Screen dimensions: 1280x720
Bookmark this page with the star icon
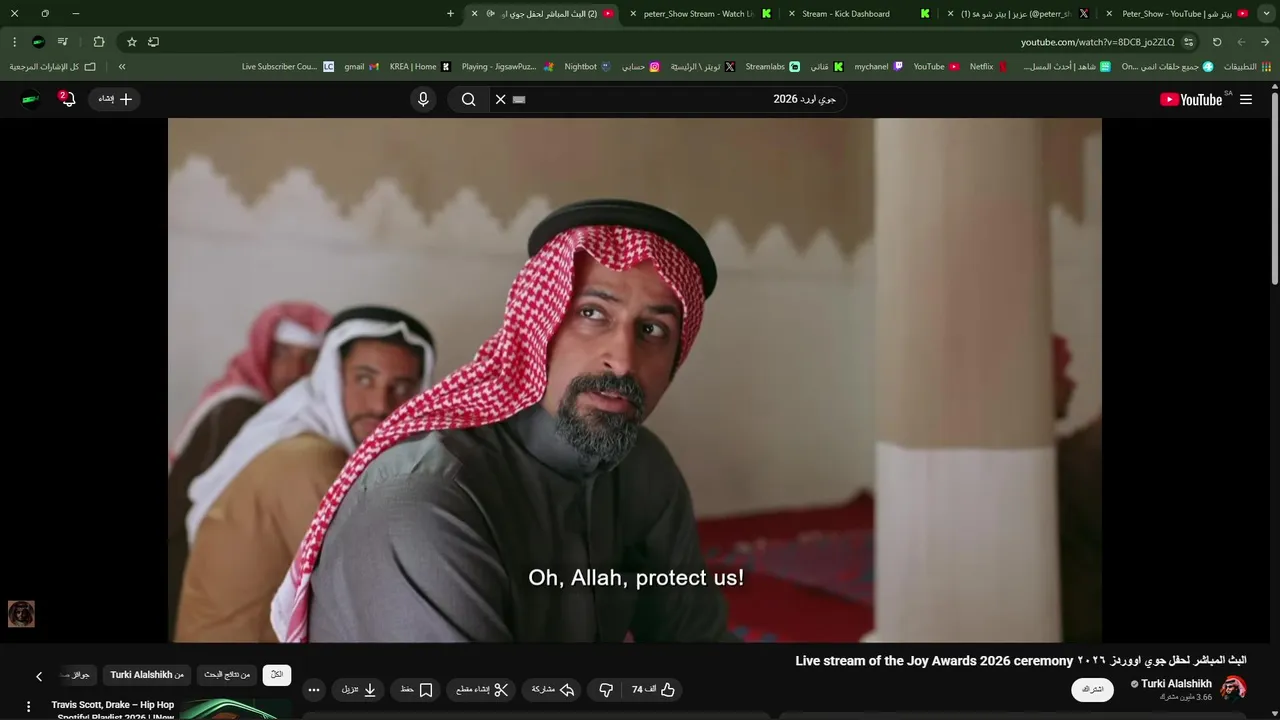131,42
